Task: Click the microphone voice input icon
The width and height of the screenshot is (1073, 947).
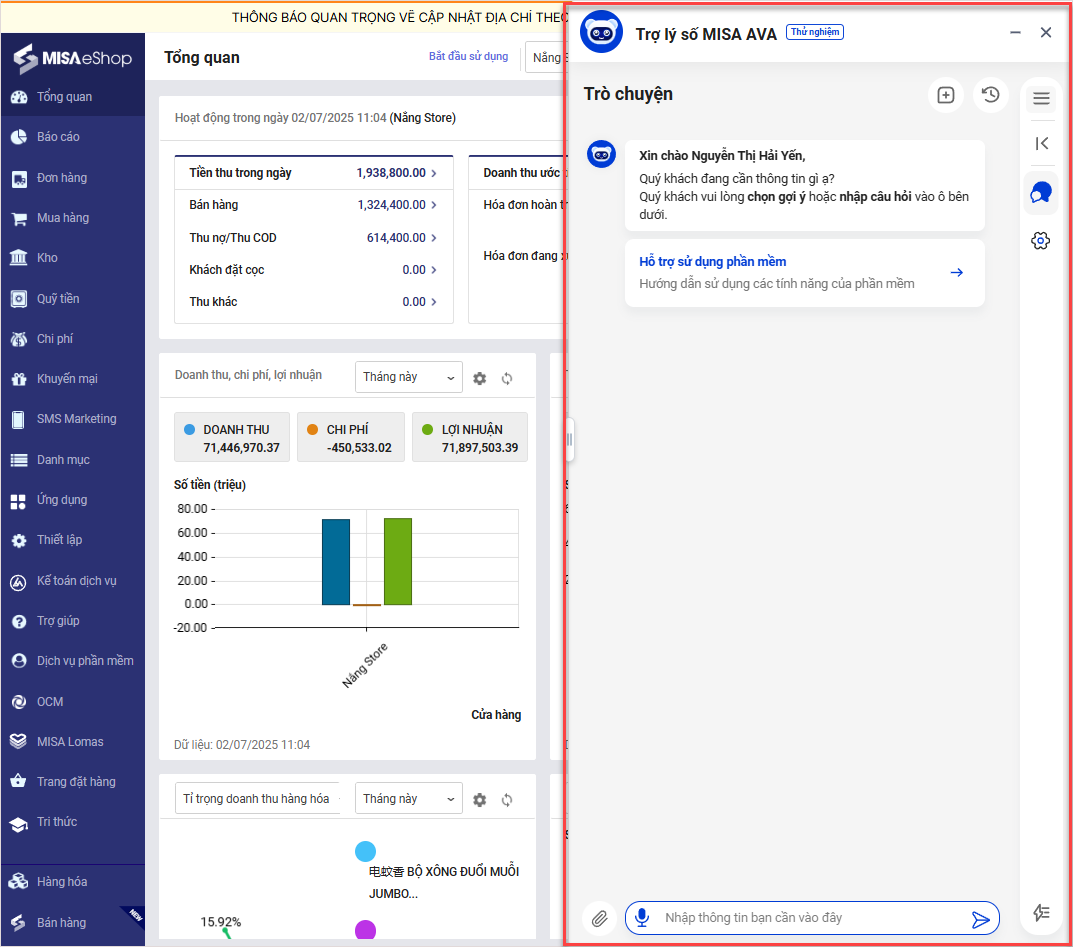Action: [642, 918]
